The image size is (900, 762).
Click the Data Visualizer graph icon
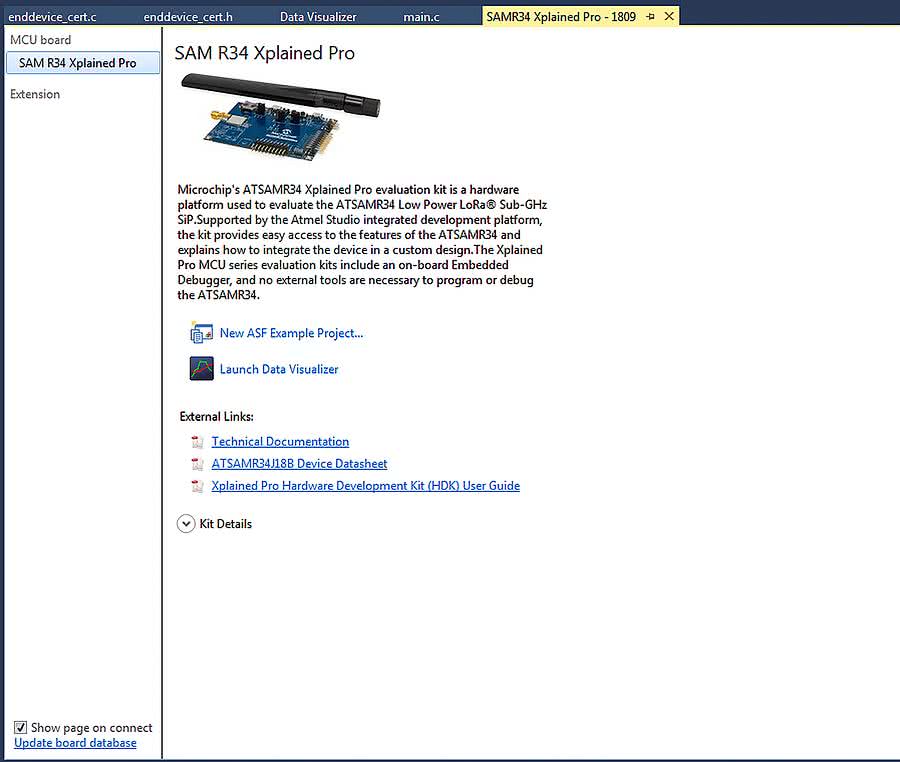tap(201, 369)
